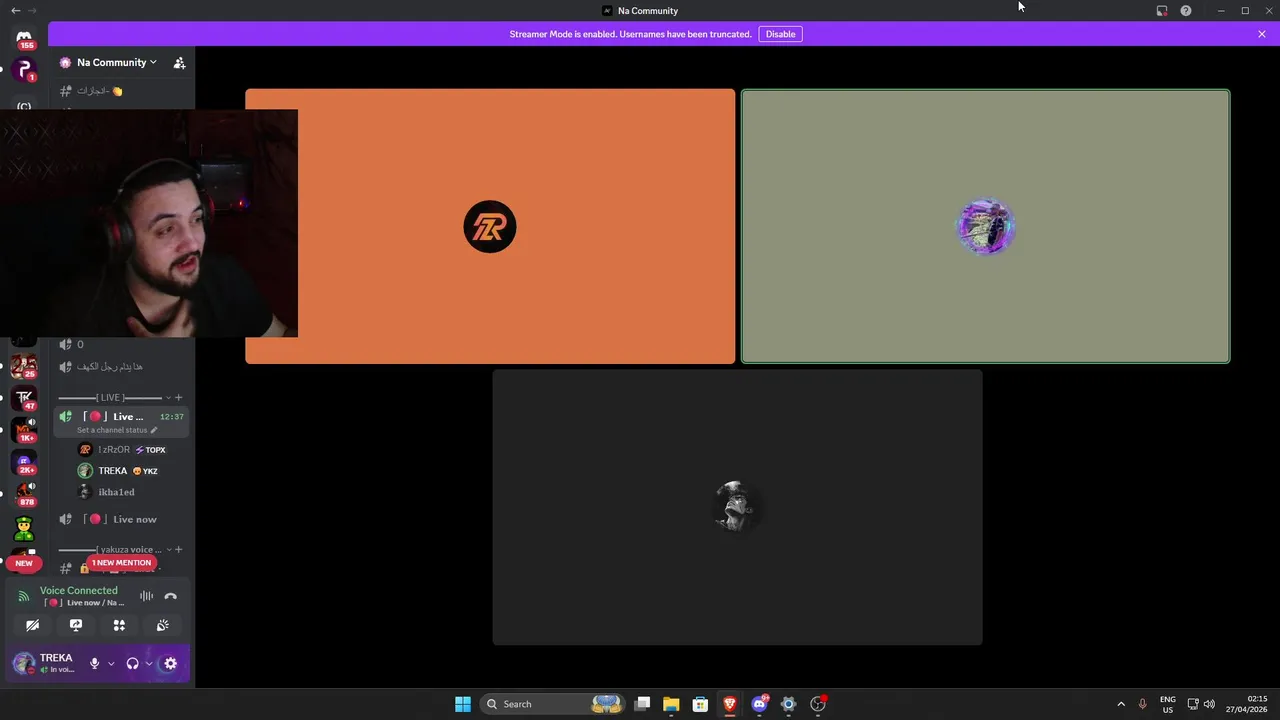Open File Explorer from the taskbar

671,704
